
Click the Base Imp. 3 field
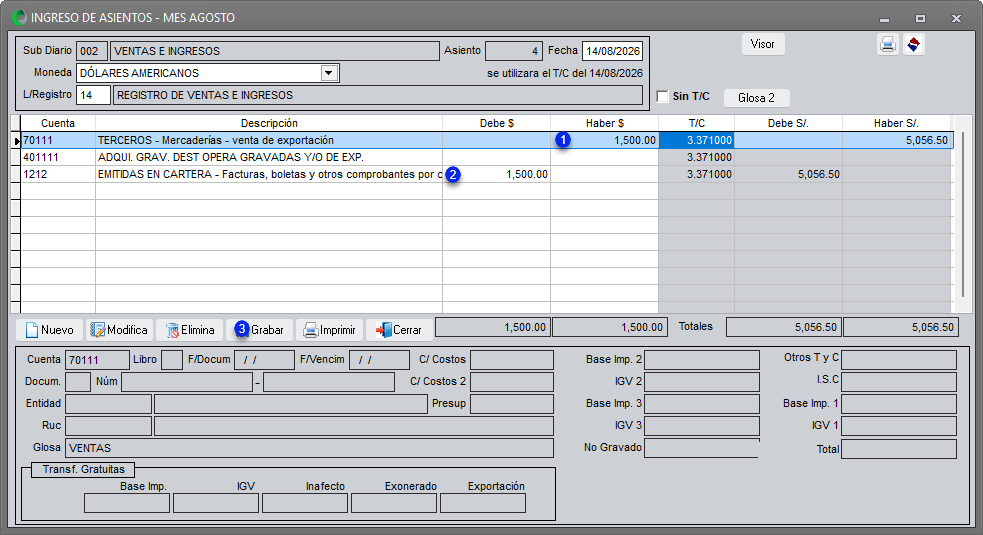(x=702, y=404)
